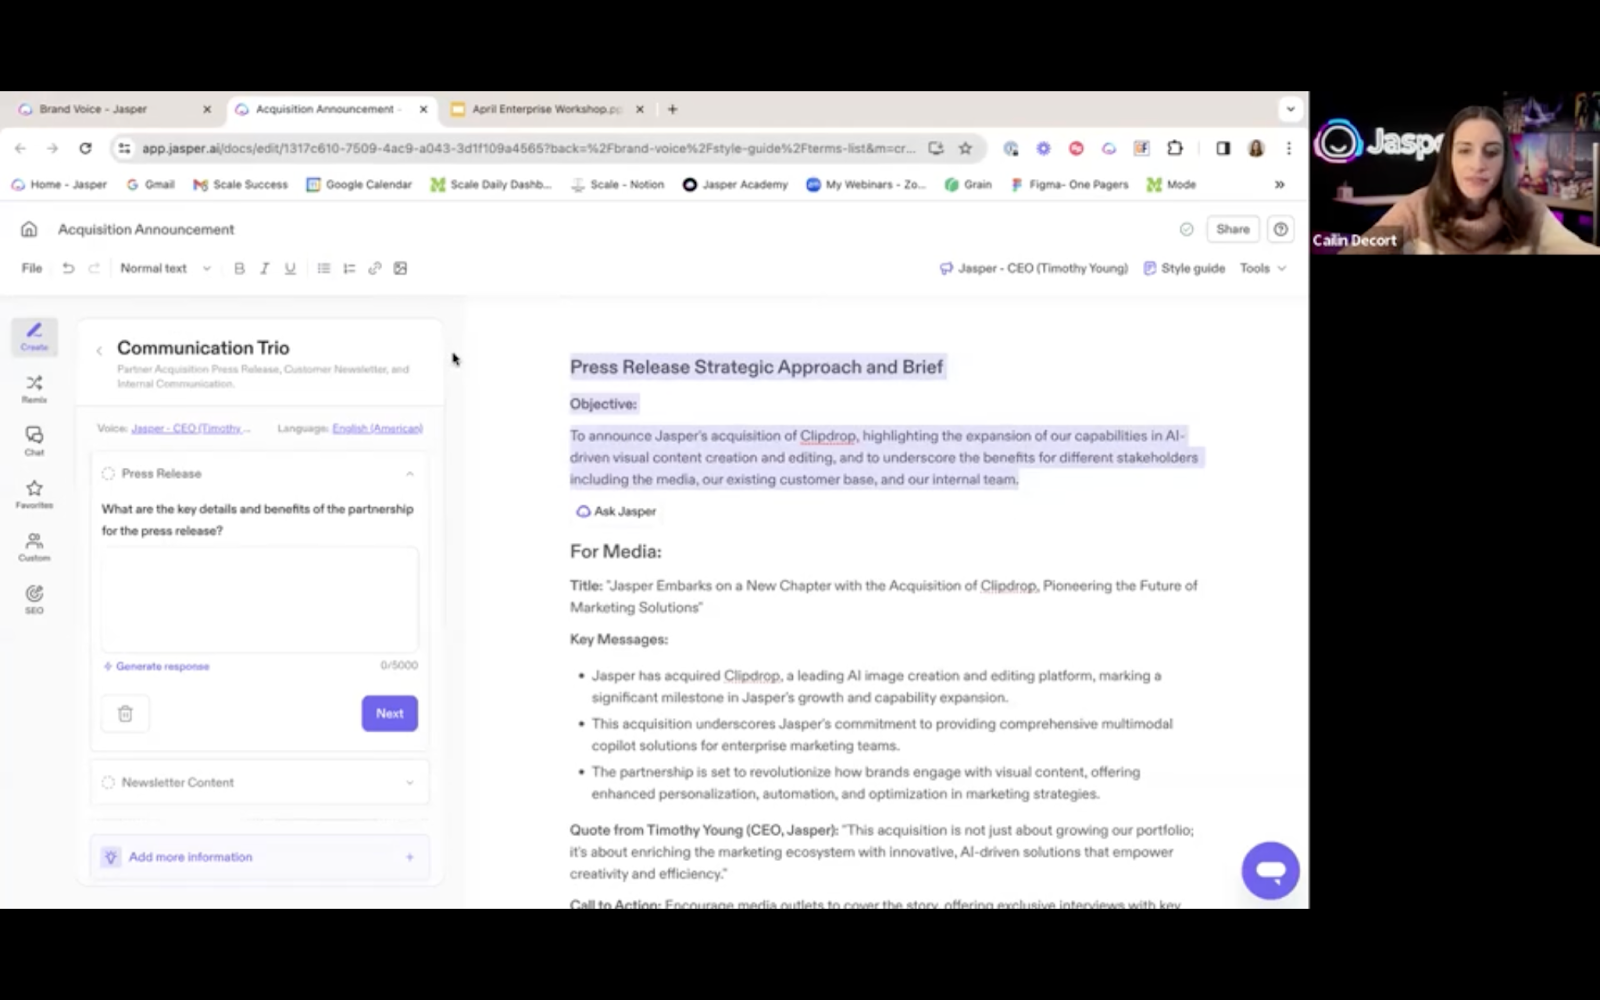1600x1000 pixels.
Task: Open the My Webinars bookmark
Action: click(866, 184)
